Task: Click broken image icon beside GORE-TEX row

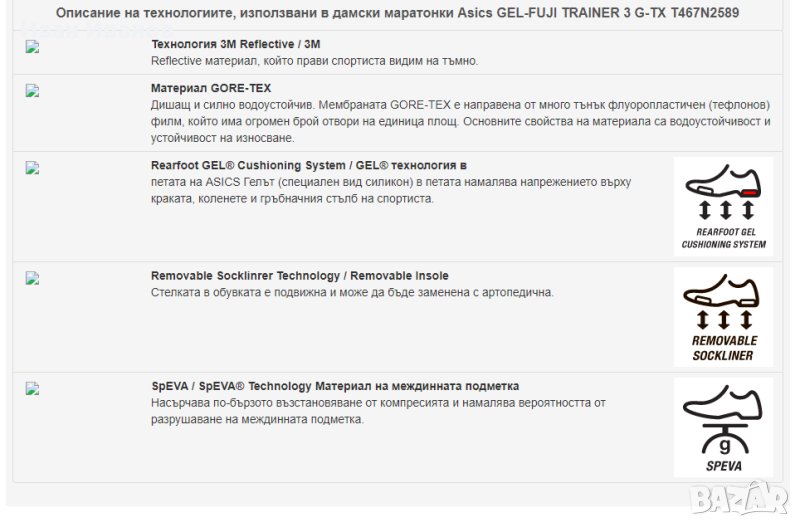Action: (32, 90)
